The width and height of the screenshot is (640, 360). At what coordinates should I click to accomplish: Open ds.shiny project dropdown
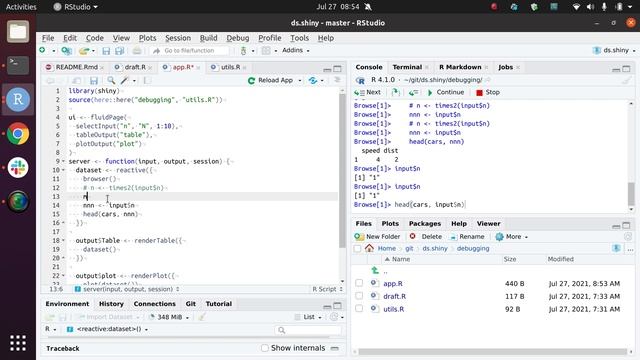(614, 50)
